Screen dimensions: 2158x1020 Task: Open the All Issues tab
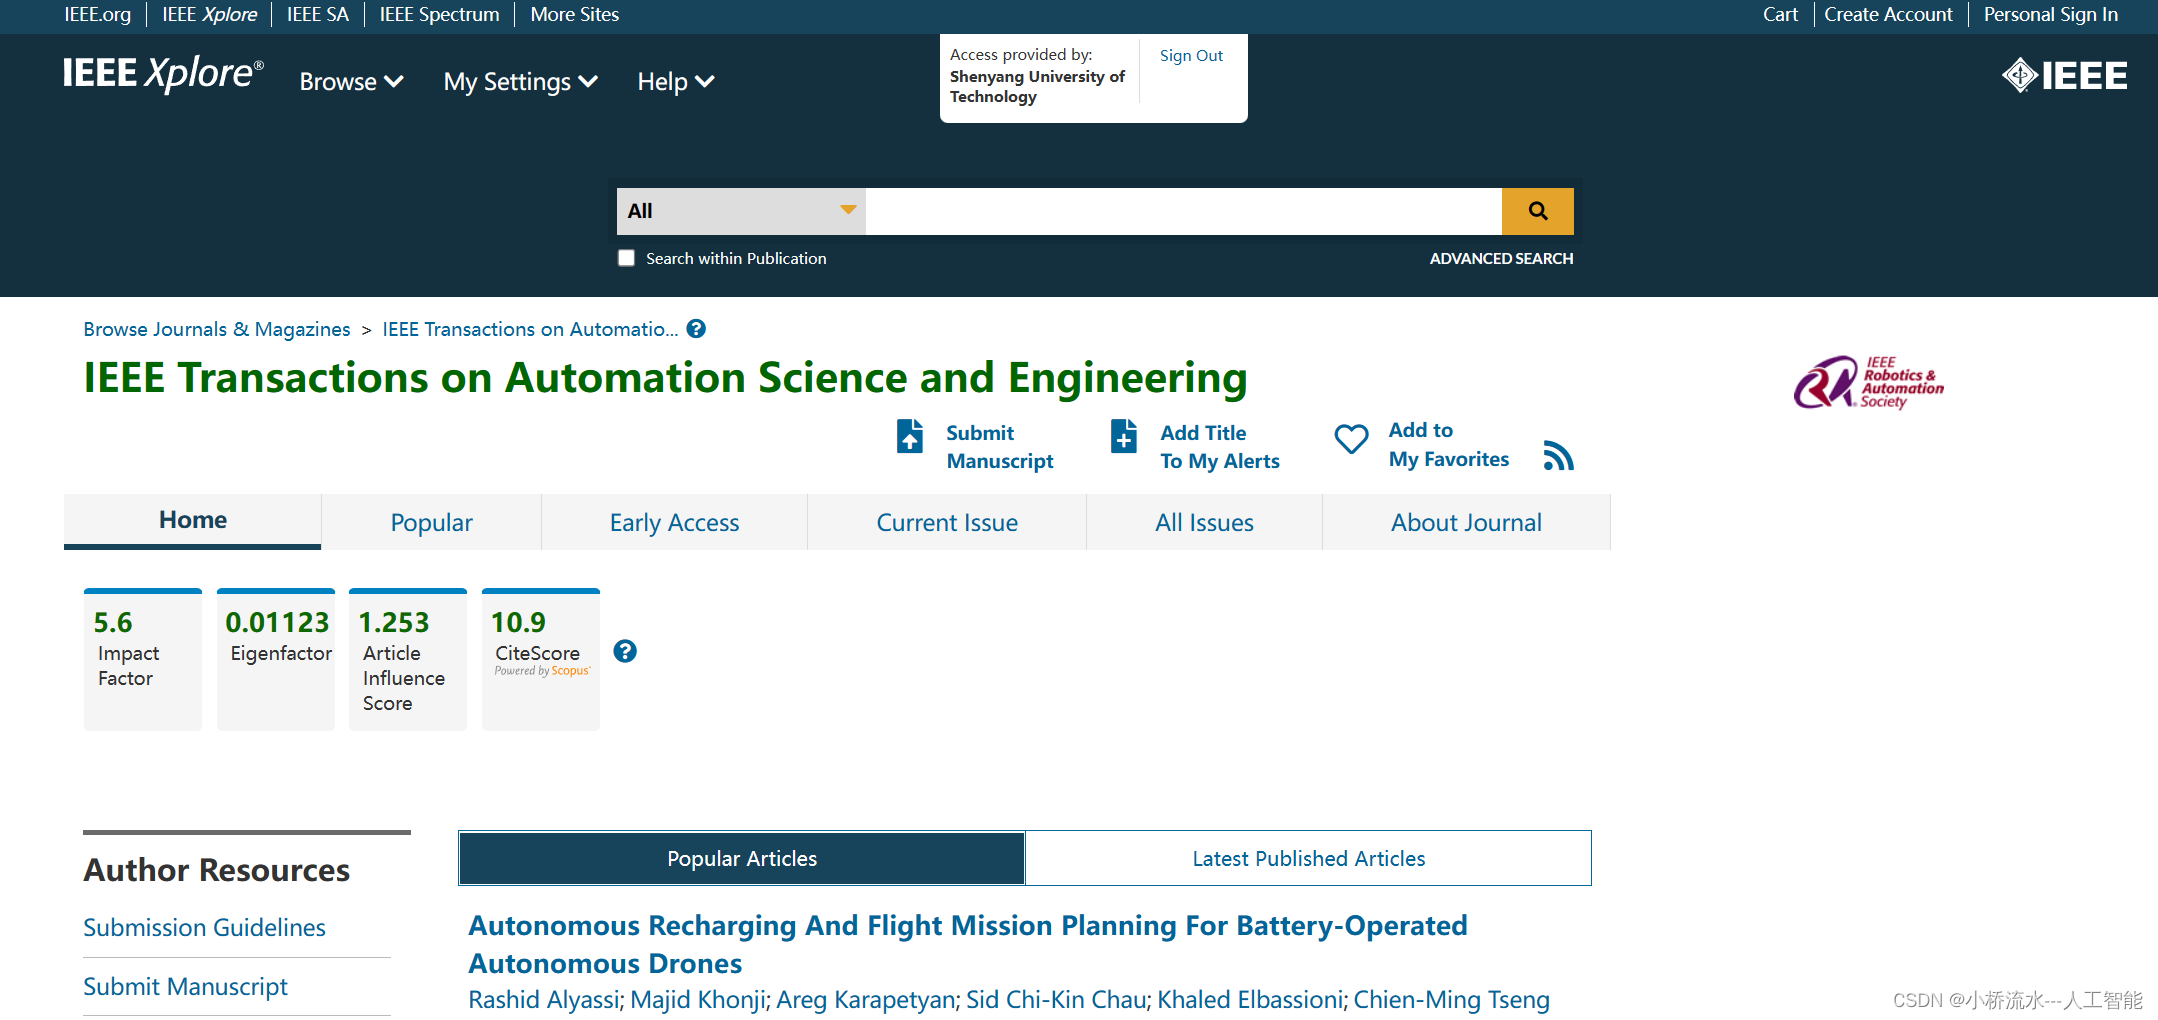click(x=1204, y=522)
